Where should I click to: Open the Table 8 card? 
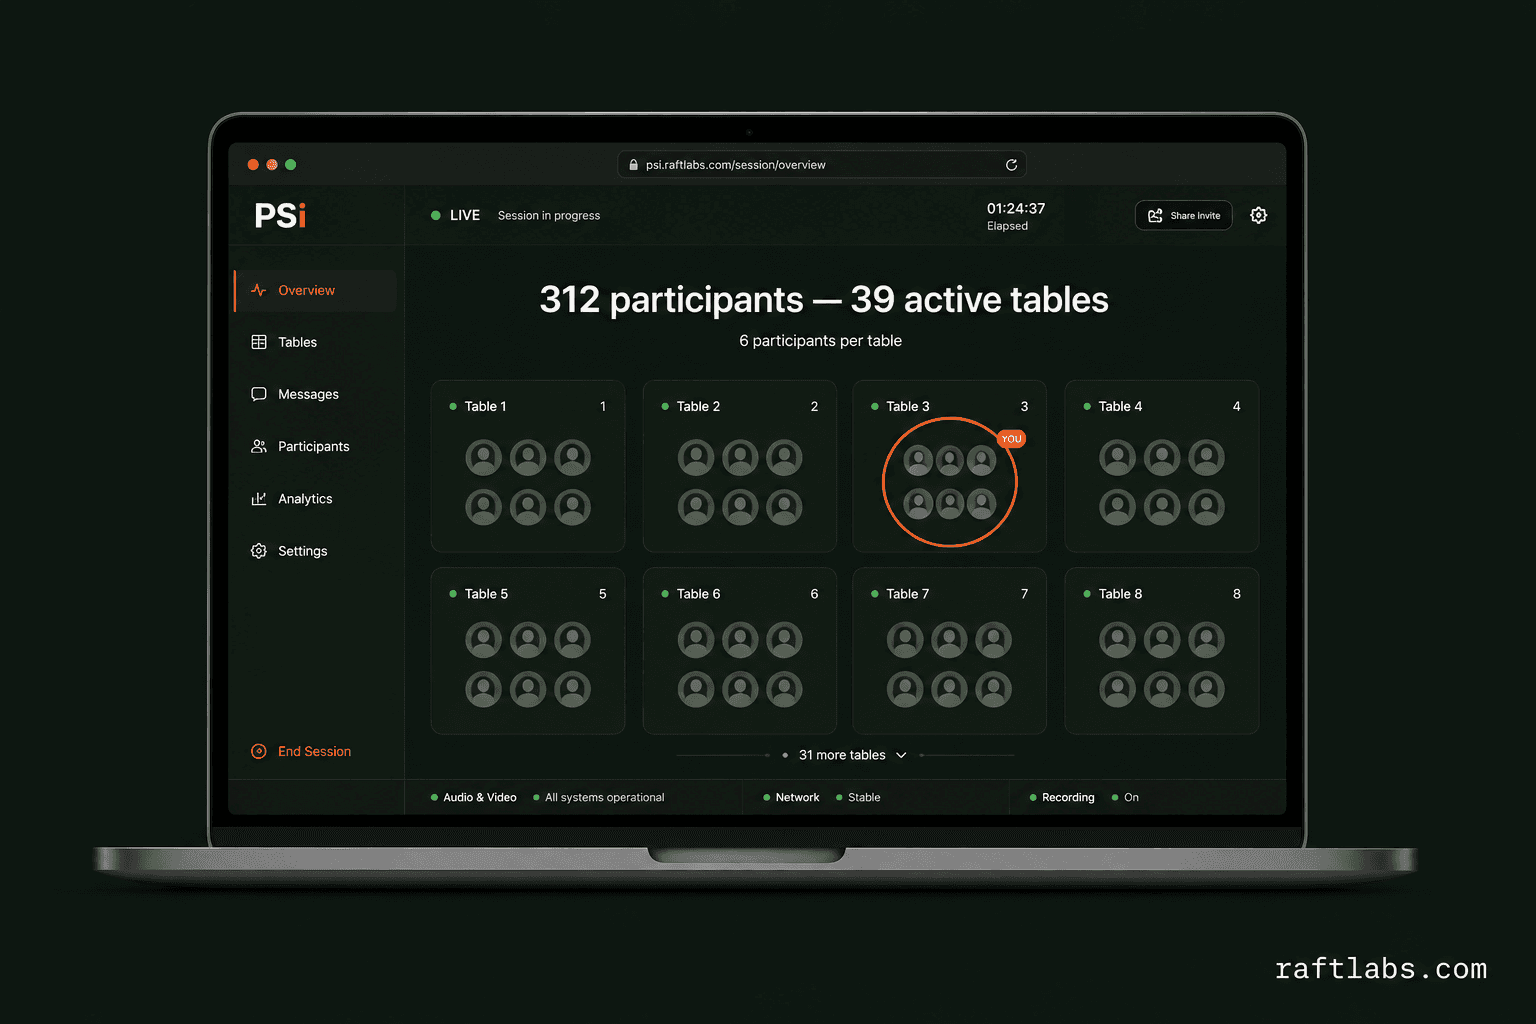click(1162, 651)
